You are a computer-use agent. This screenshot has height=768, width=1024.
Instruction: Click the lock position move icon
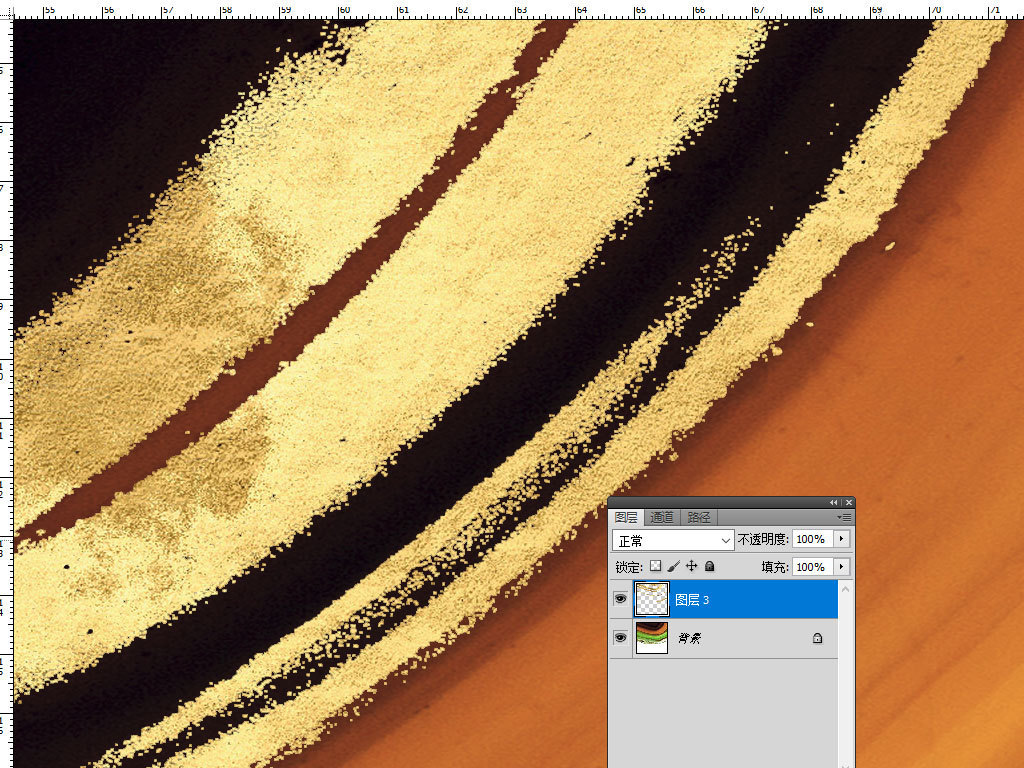(691, 566)
